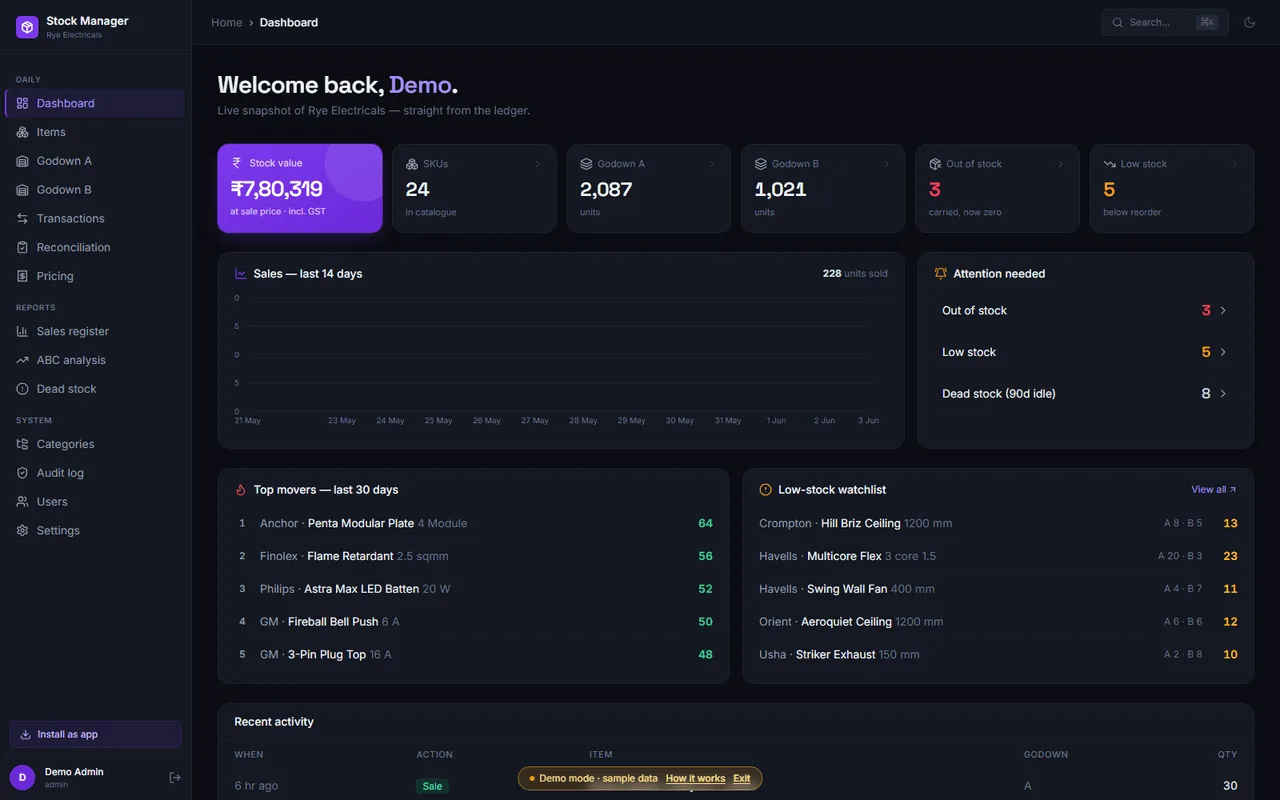Open Godown B card chevron
The height and width of the screenshot is (800, 1280).
pyautogui.click(x=886, y=164)
